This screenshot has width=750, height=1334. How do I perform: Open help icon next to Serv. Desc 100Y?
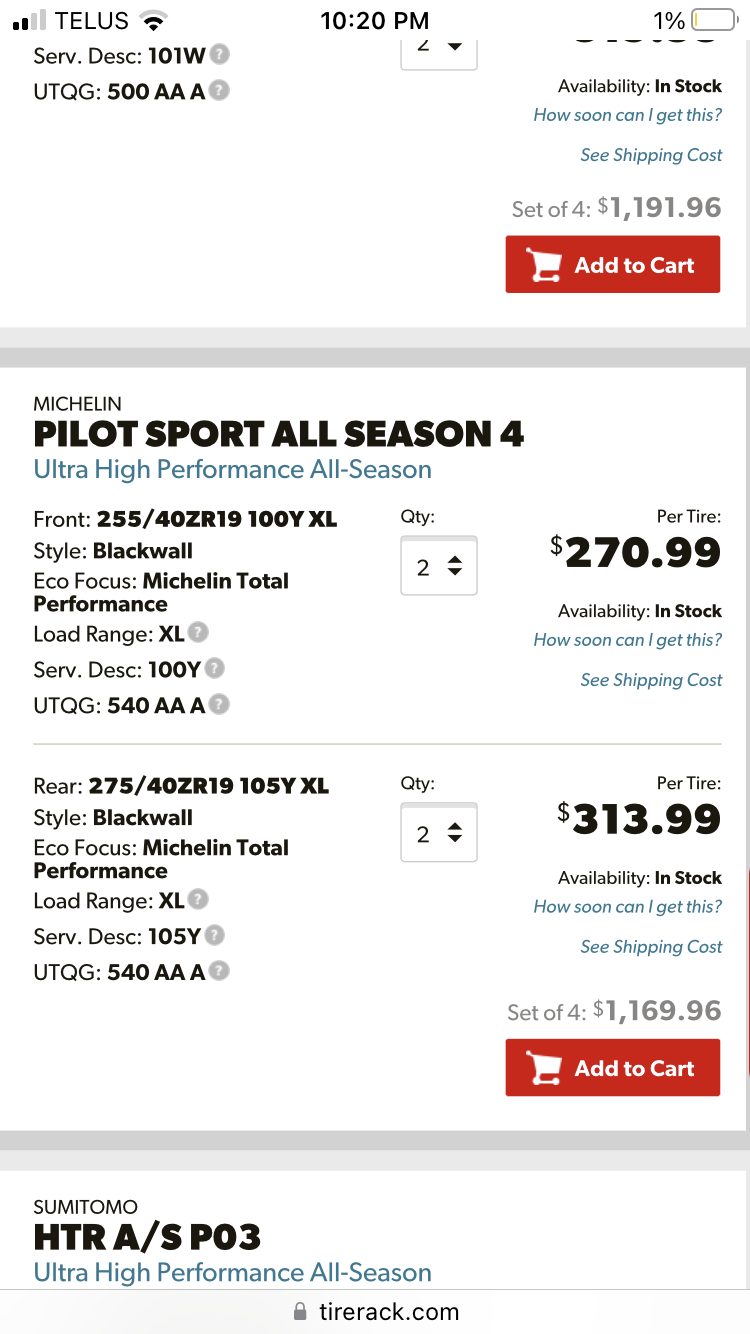[214, 669]
